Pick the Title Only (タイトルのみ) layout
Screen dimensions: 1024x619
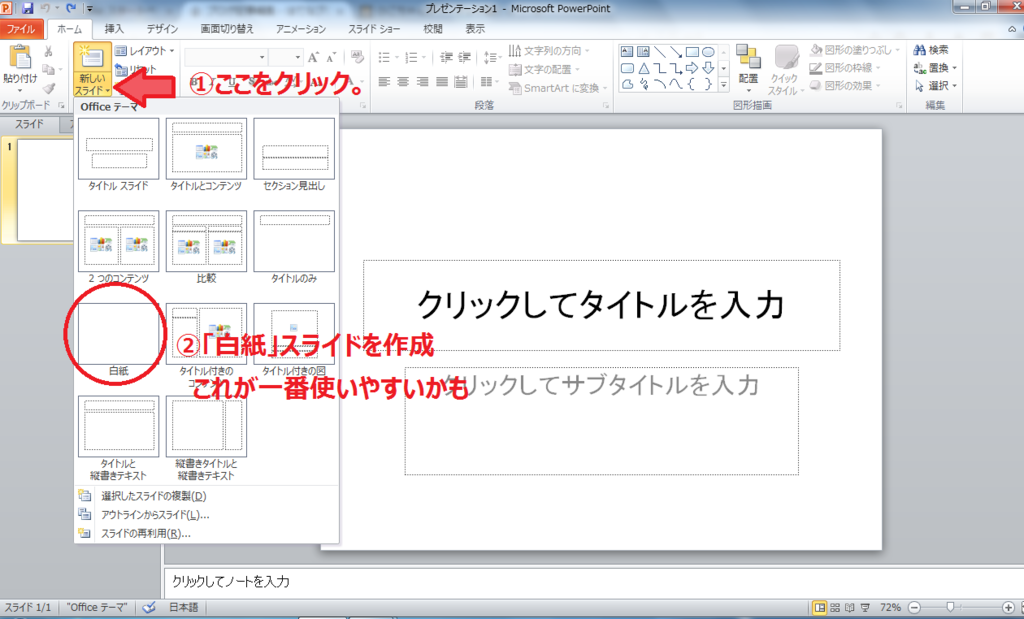(x=294, y=247)
